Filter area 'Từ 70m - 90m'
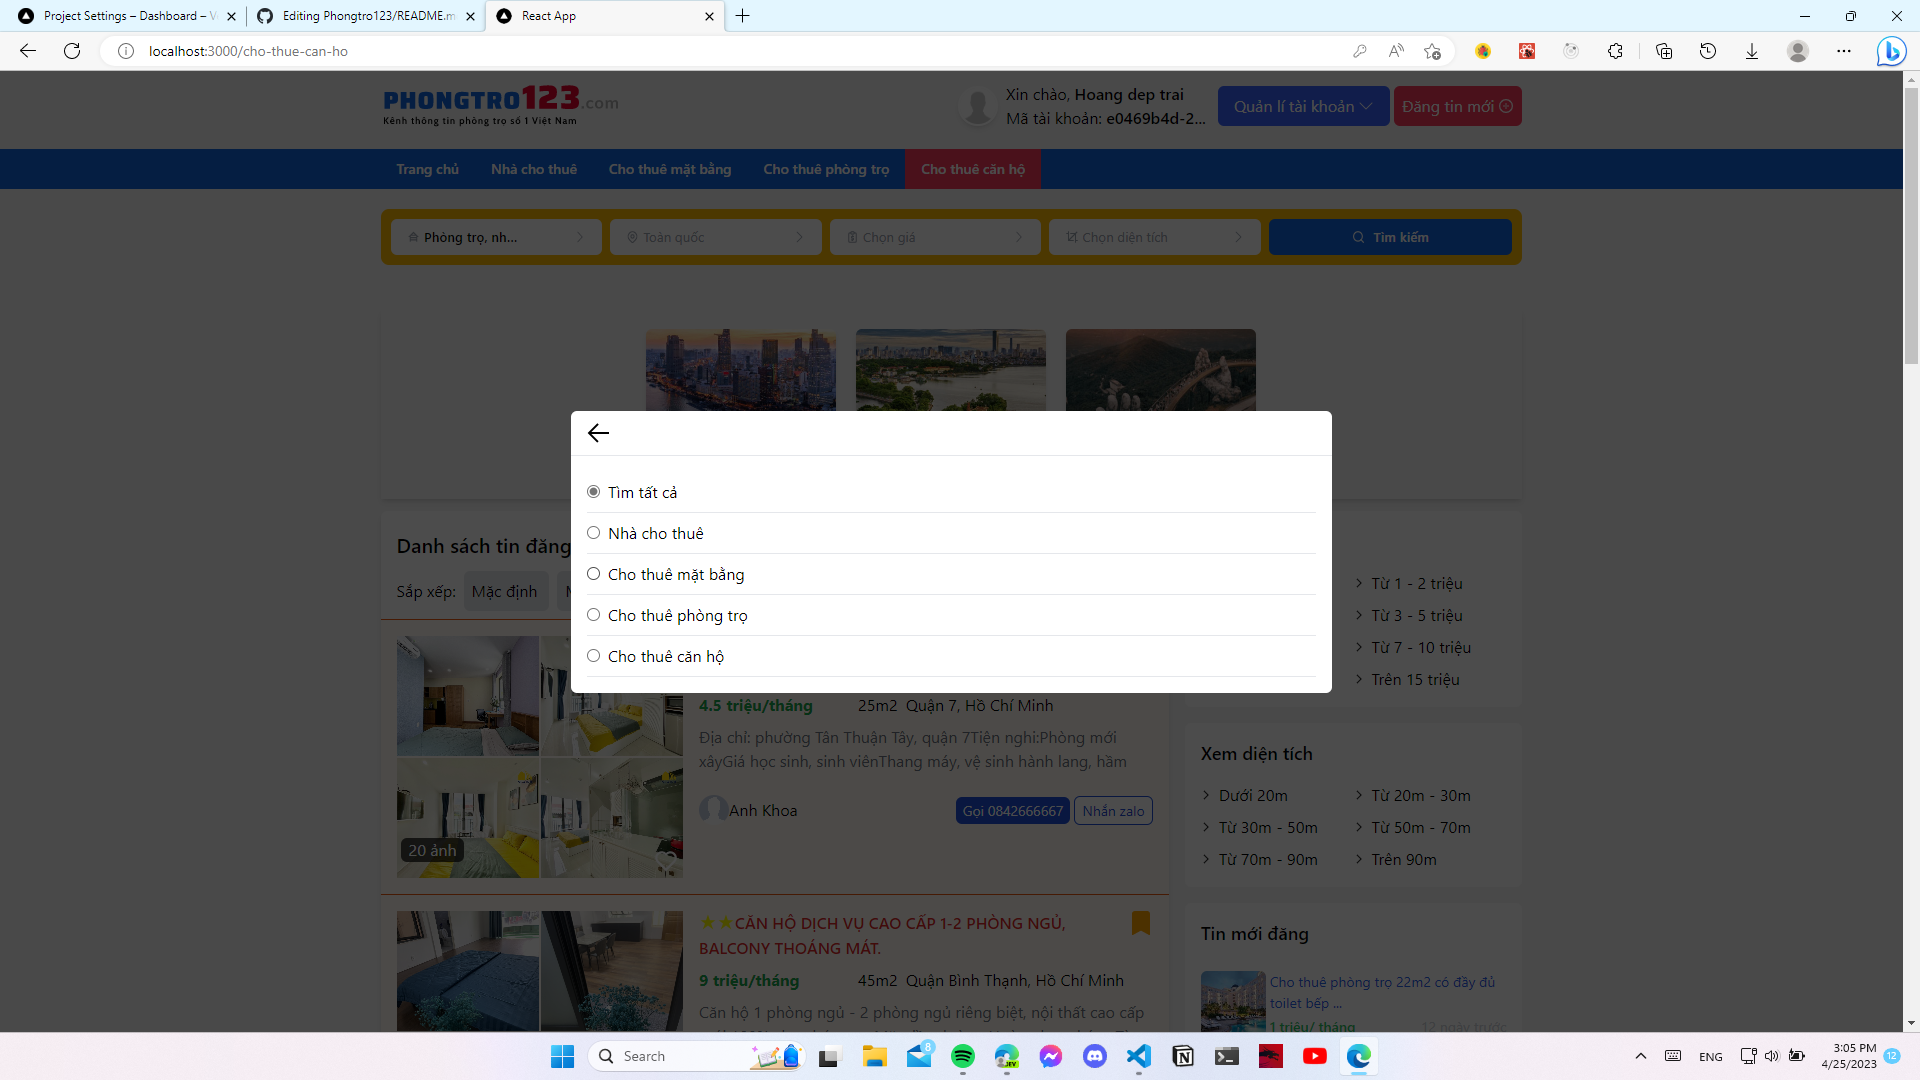 (1267, 859)
